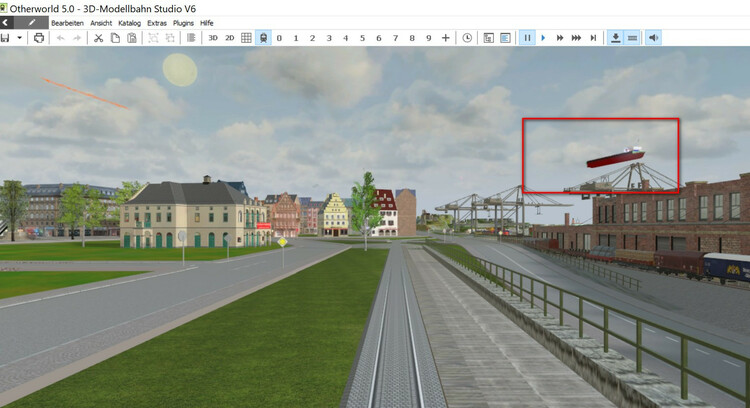This screenshot has width=750, height=408.
Task: Click the Copy icon
Action: 115,38
